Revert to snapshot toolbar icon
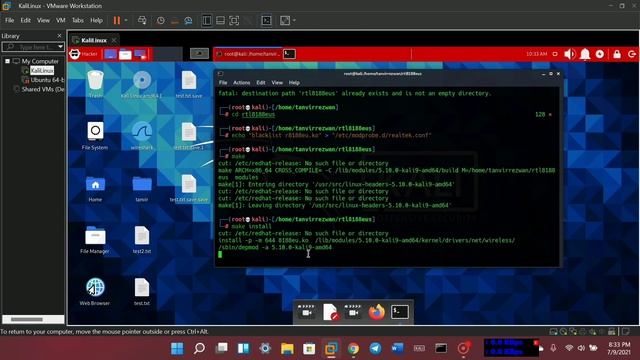The height and width of the screenshot is (360, 640). click(x=175, y=20)
